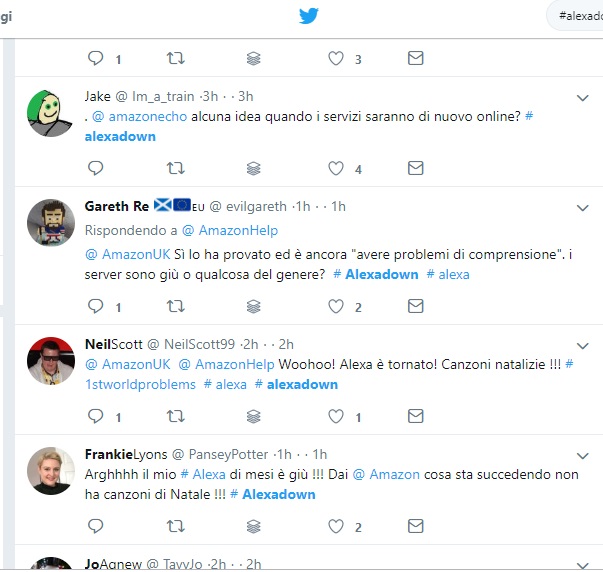Screen dimensions: 603x572
Task: Open the #1stworldproblems hashtag link
Action: click(329, 374)
